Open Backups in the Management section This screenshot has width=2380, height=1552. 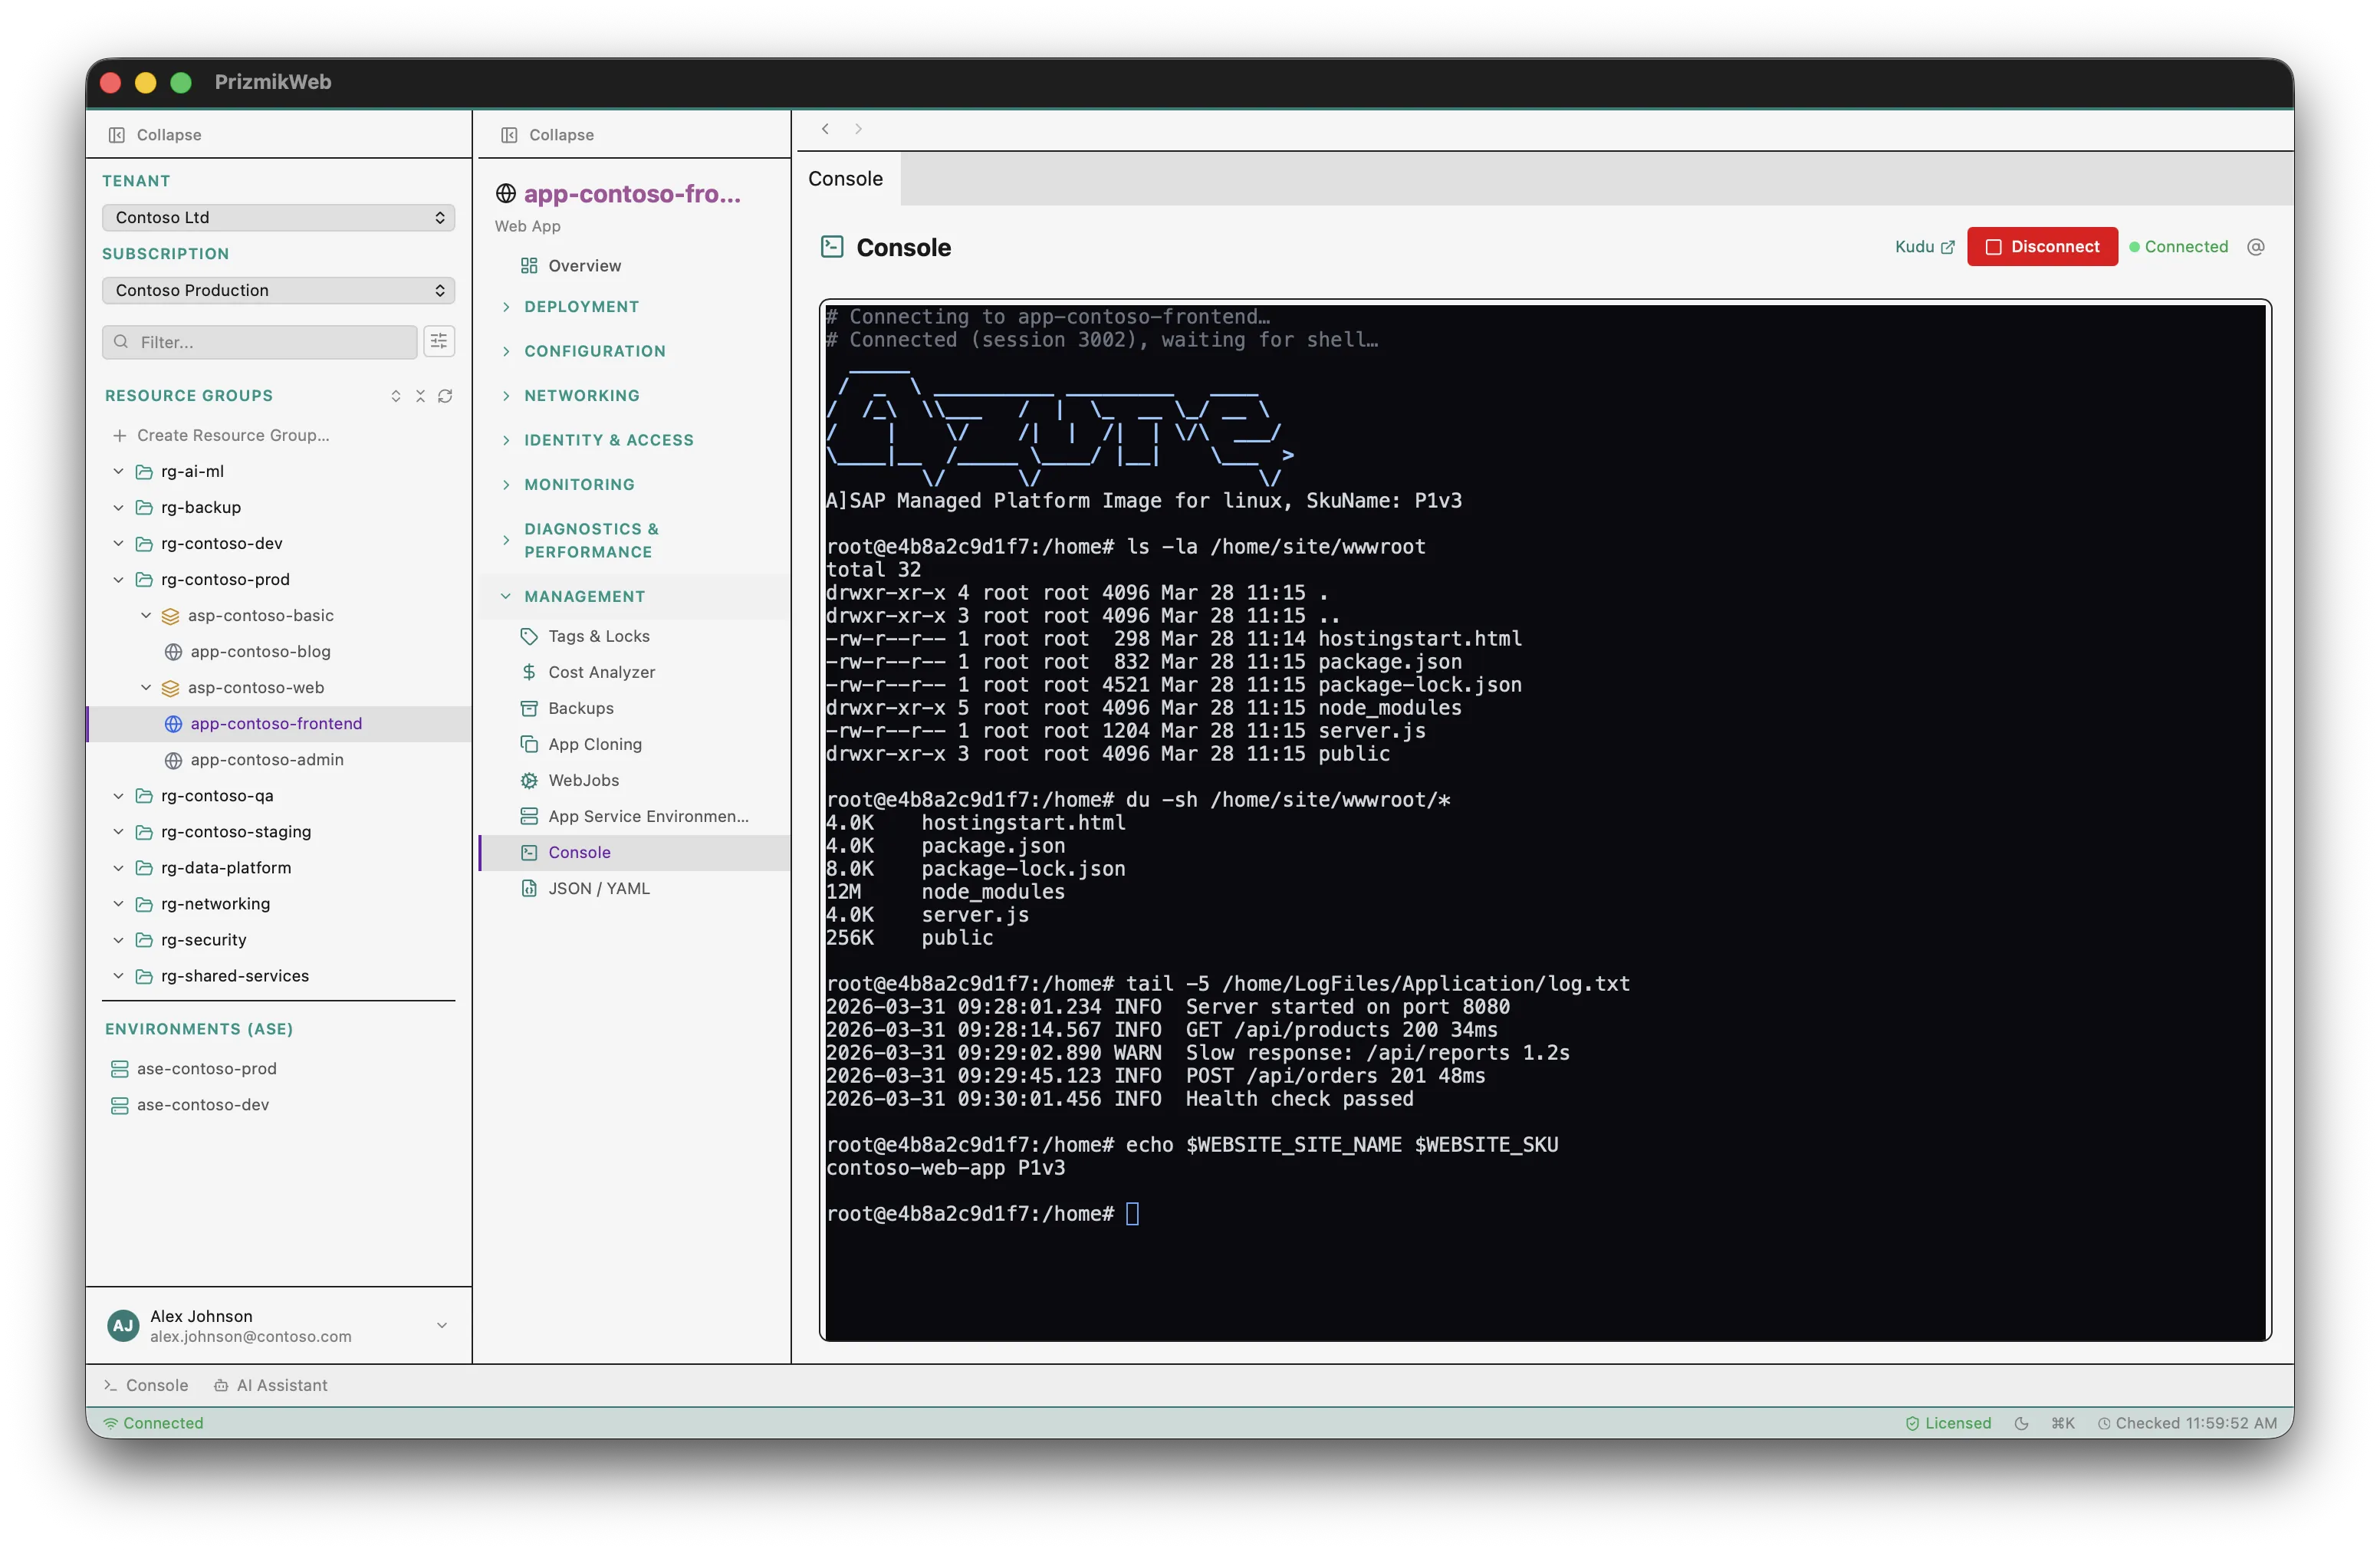[581, 708]
